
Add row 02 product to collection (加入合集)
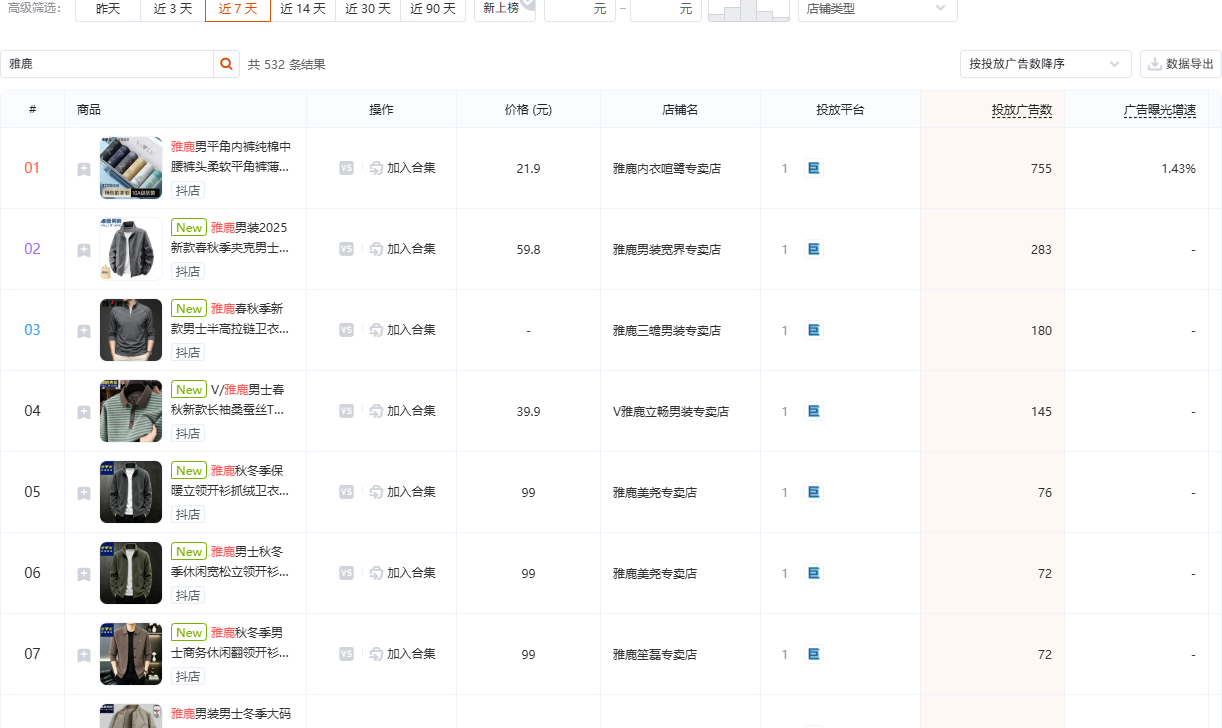[403, 249]
